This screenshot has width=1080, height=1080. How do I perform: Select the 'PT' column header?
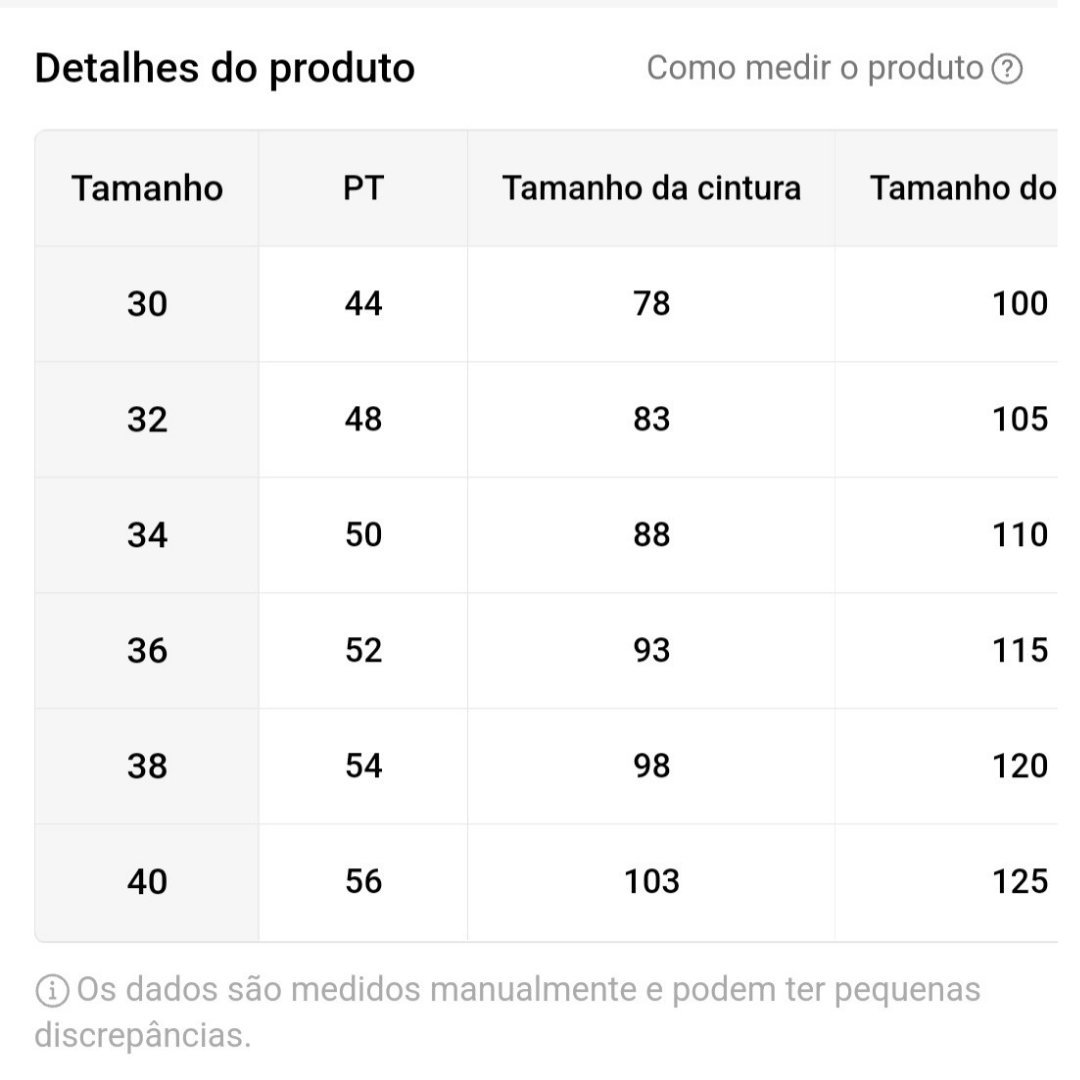tap(363, 188)
